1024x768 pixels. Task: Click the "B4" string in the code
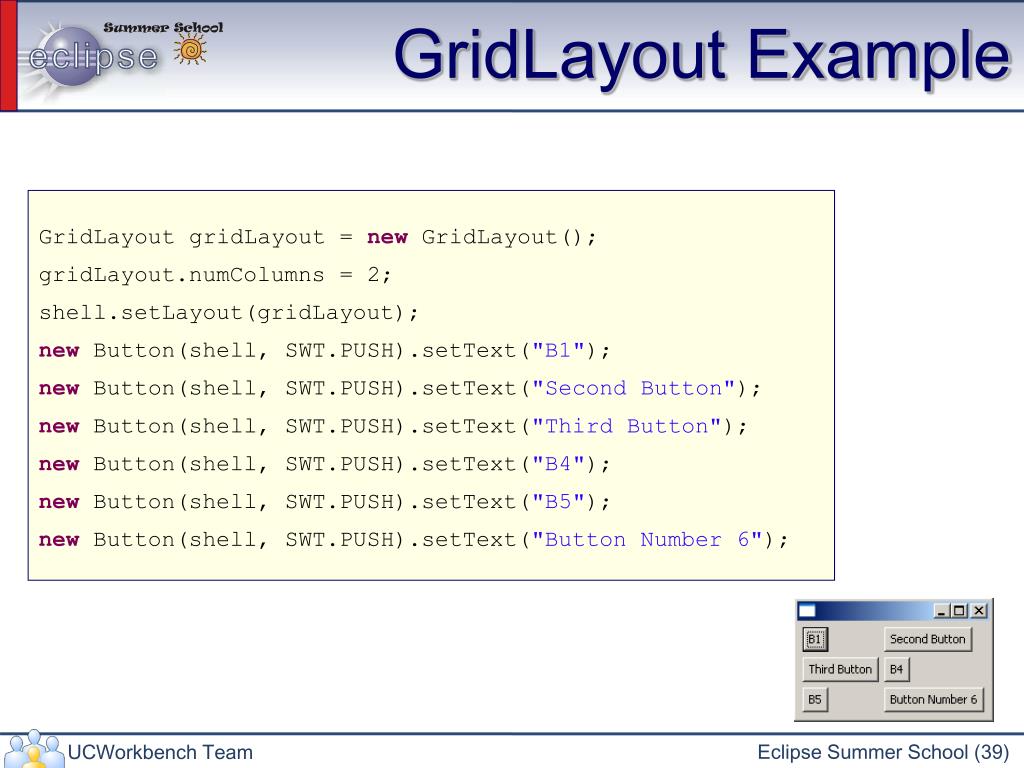point(558,464)
